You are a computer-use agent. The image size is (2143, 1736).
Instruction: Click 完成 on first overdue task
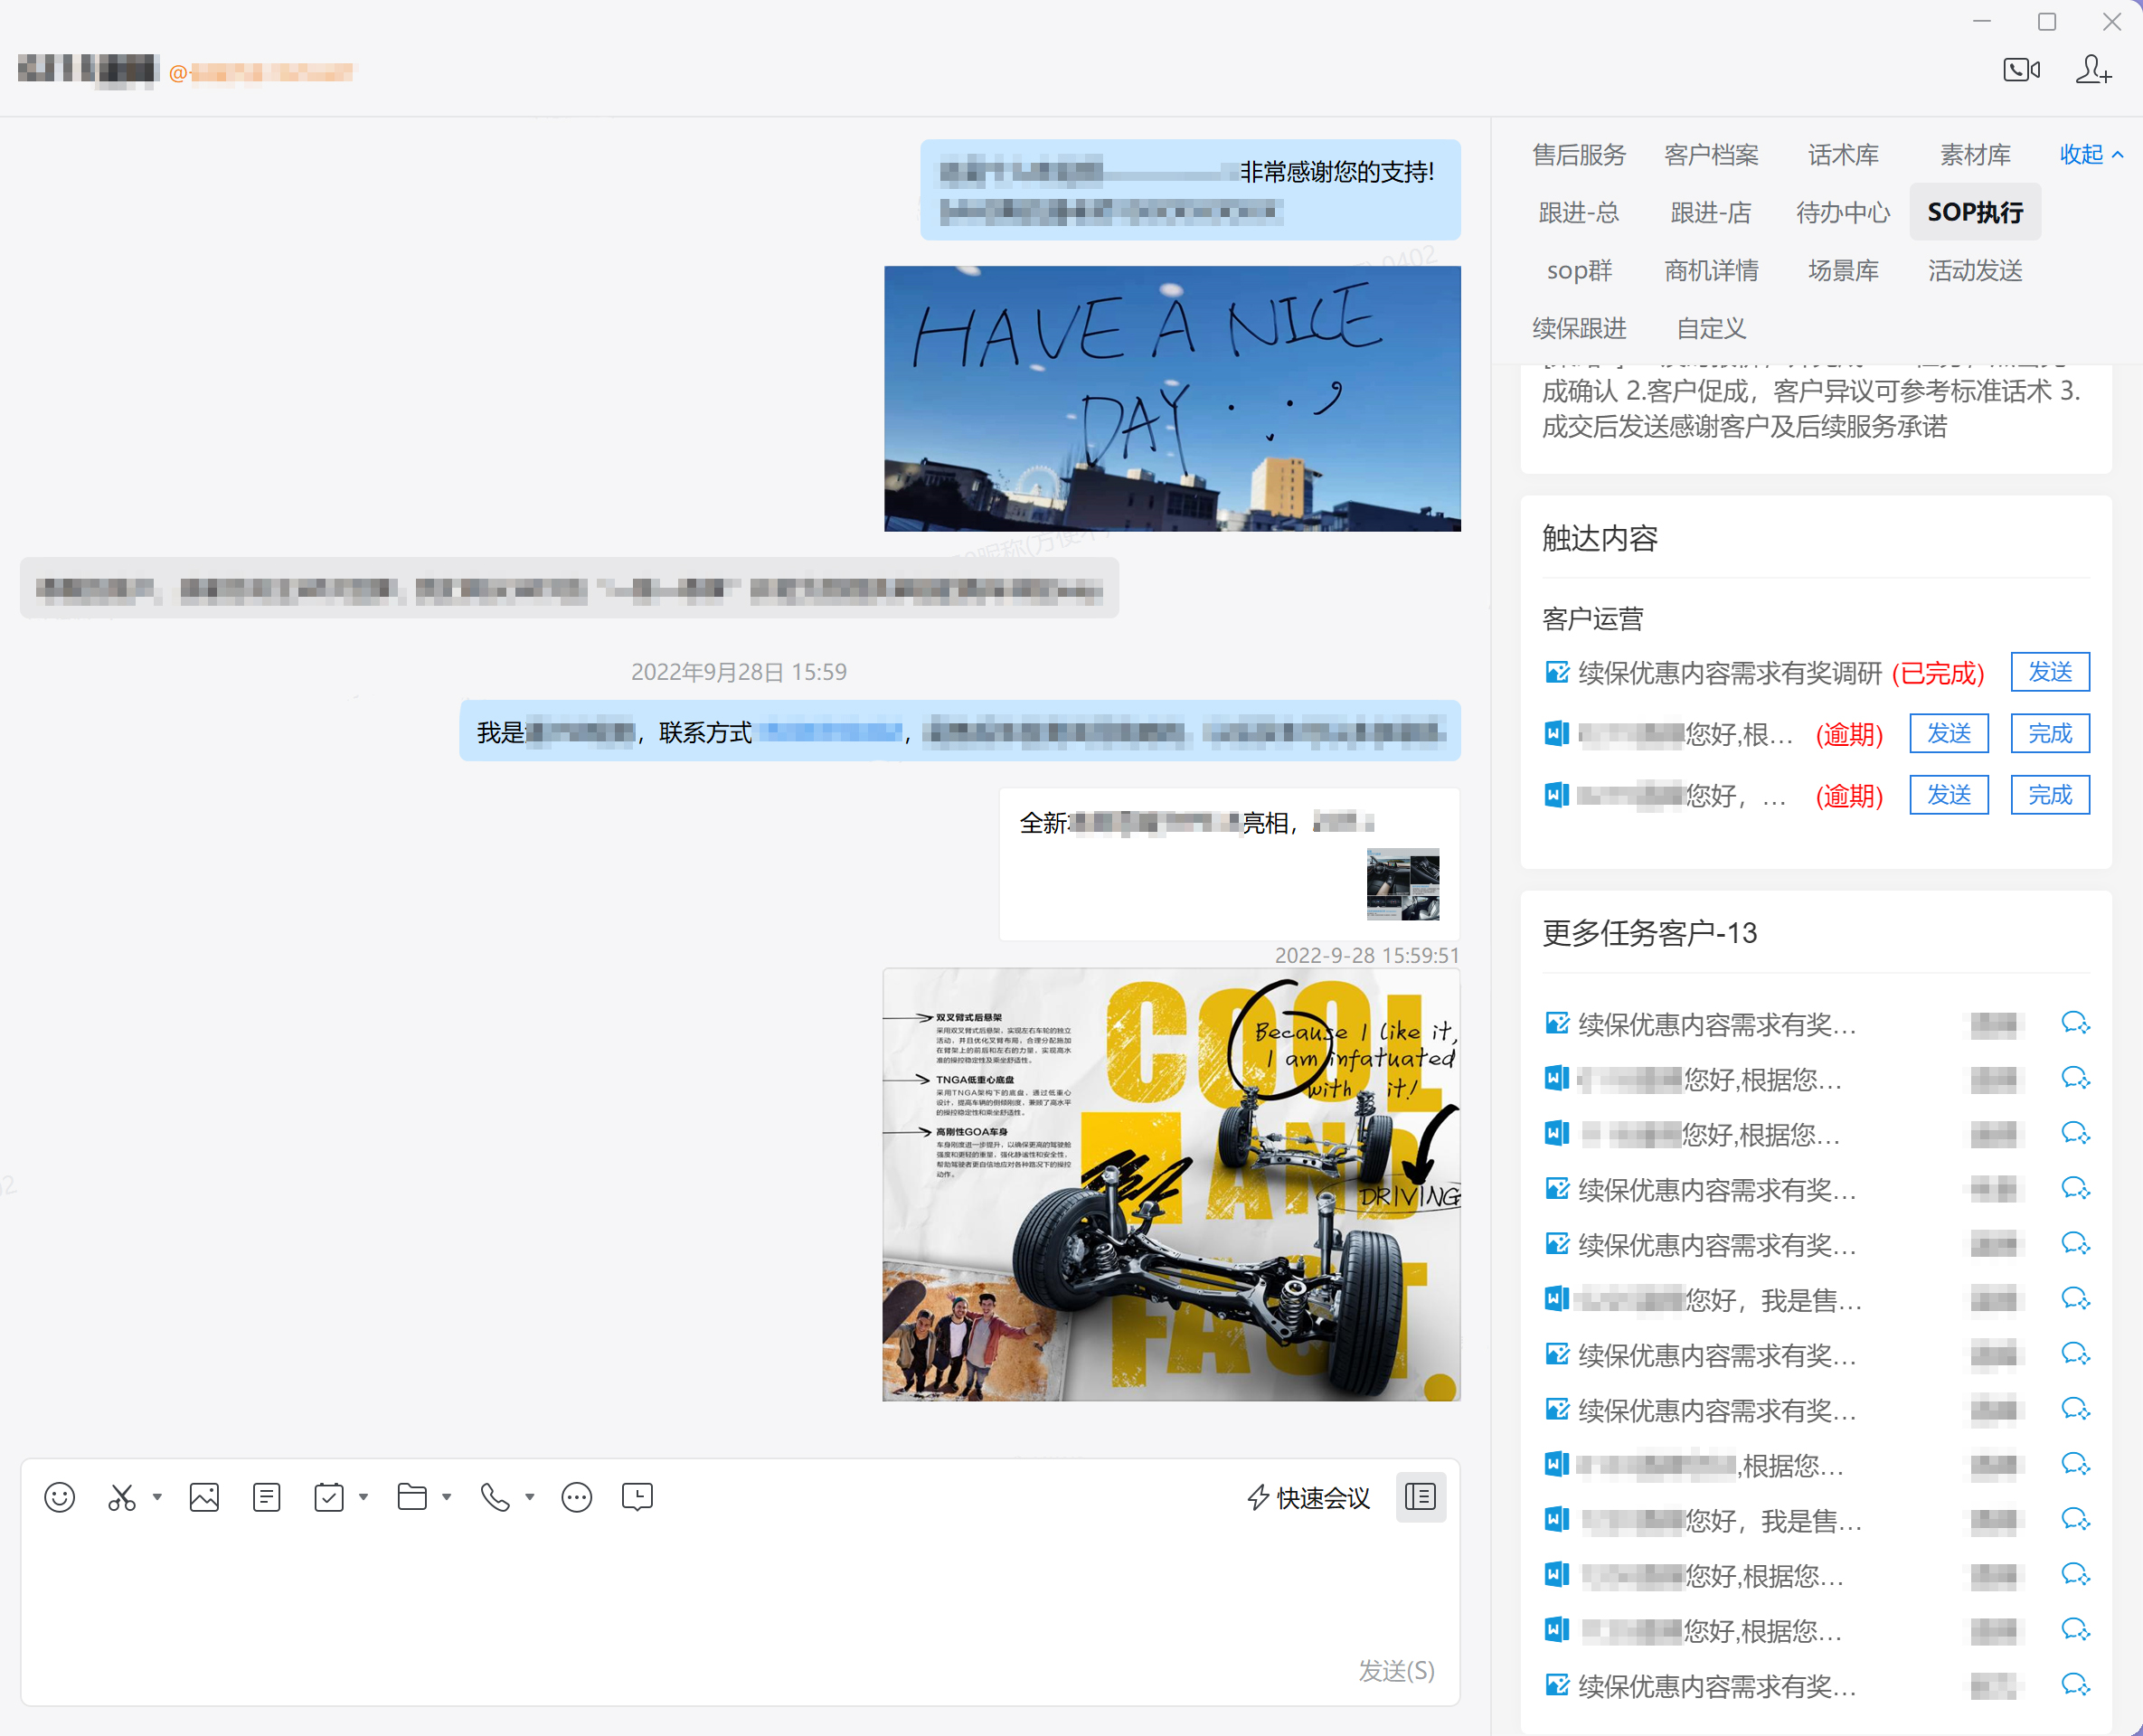pyautogui.click(x=2049, y=734)
